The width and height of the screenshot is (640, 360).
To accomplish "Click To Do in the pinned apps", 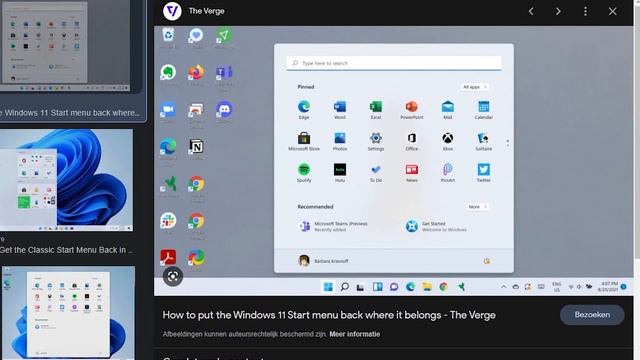I will [376, 173].
